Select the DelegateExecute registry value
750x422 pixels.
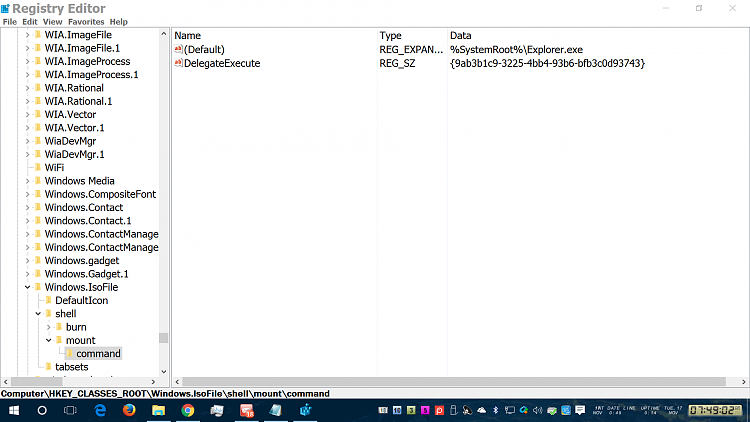pyautogui.click(x=222, y=63)
